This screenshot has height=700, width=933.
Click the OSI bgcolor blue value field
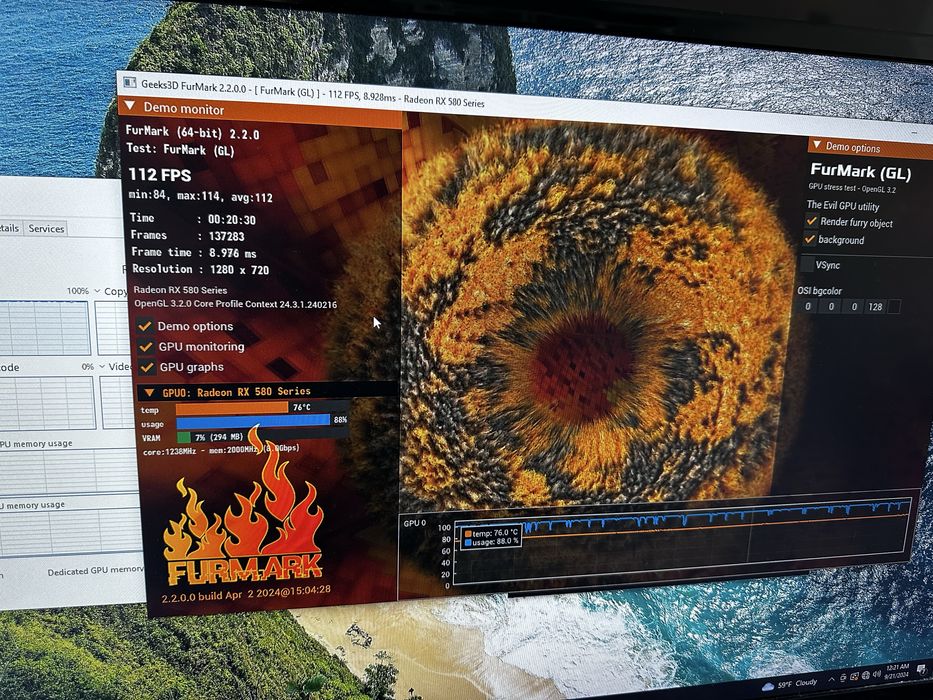pos(854,307)
